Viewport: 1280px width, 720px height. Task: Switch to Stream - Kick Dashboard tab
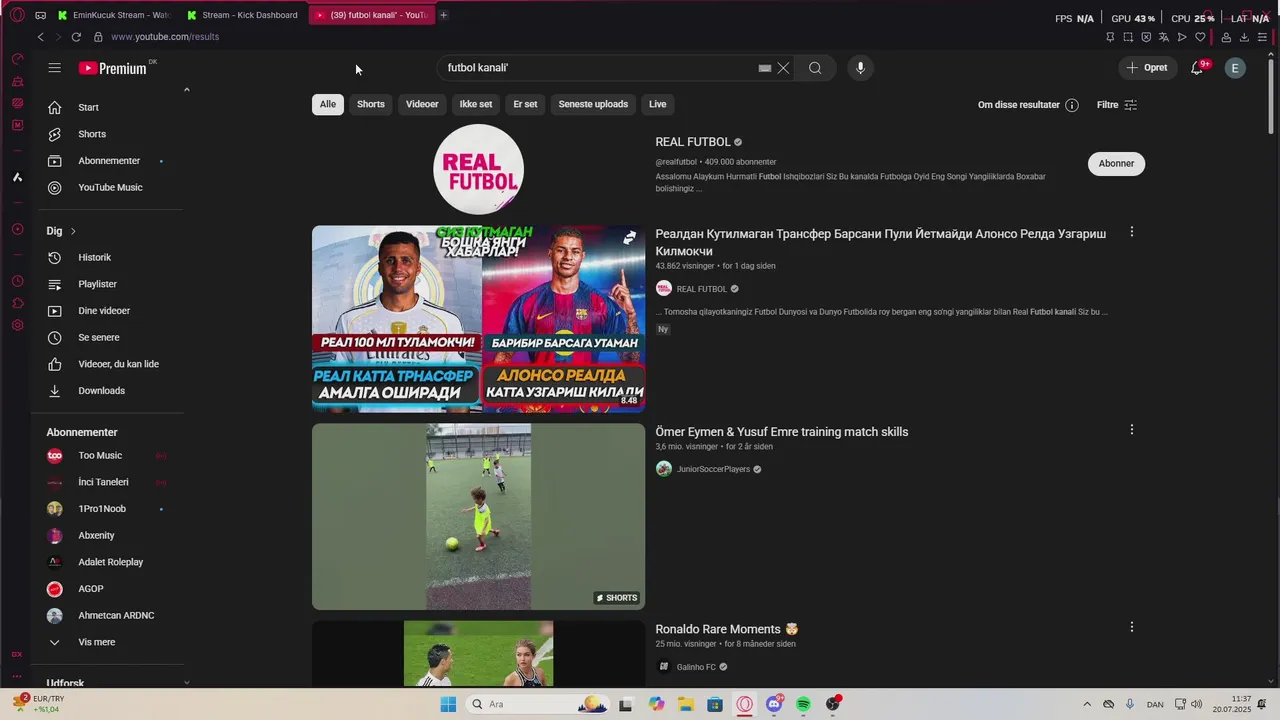[243, 15]
